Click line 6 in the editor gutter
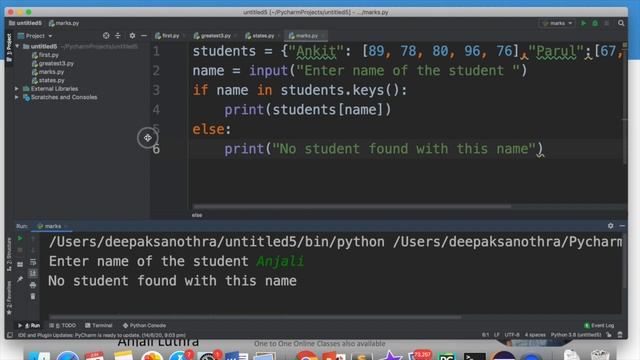640x360 pixels. click(156, 149)
